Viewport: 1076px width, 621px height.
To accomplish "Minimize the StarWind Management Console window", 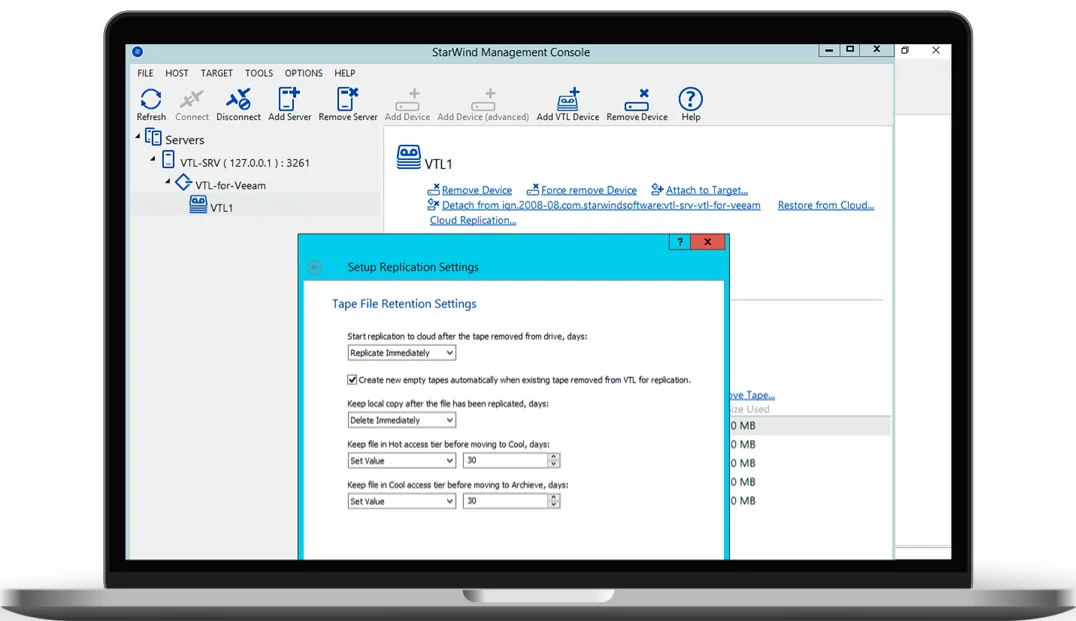I will [829, 49].
